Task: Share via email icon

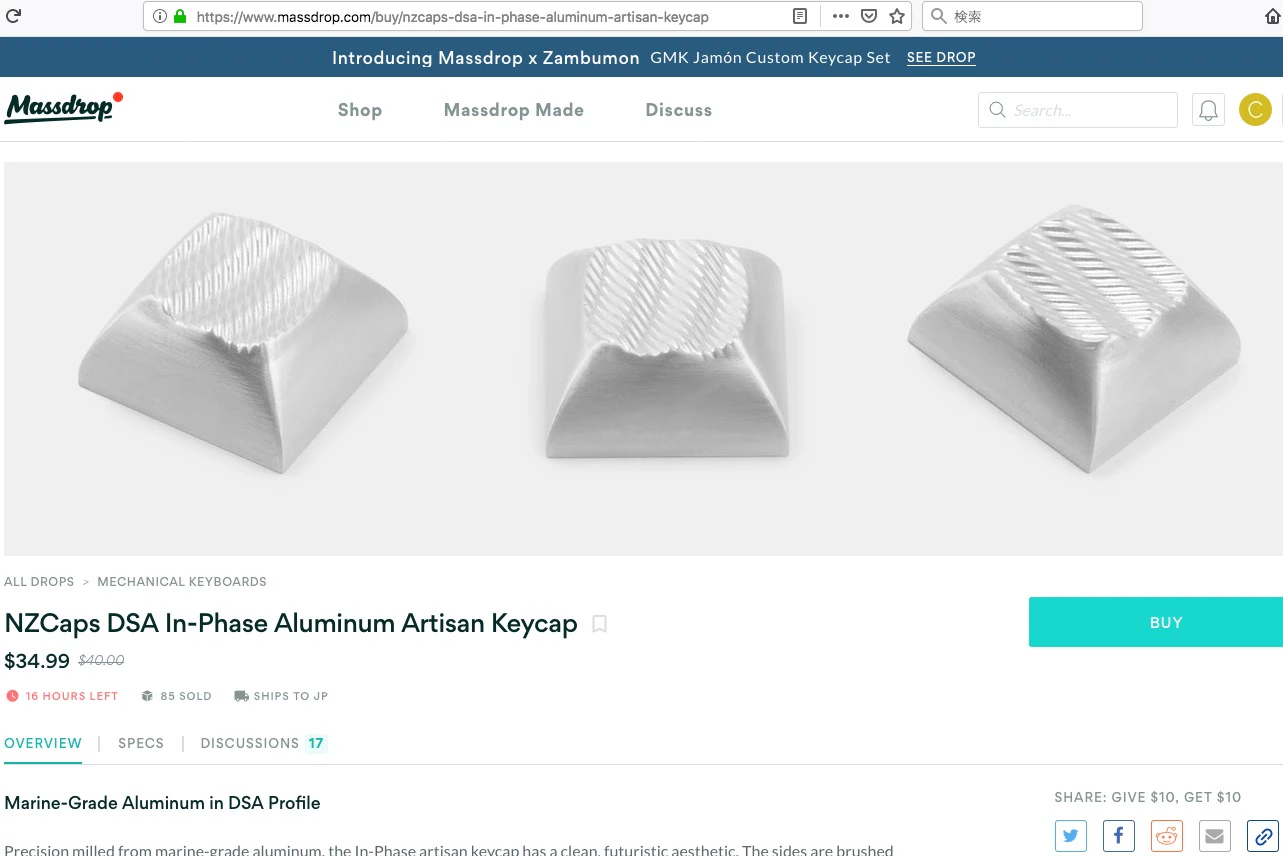Action: point(1215,836)
